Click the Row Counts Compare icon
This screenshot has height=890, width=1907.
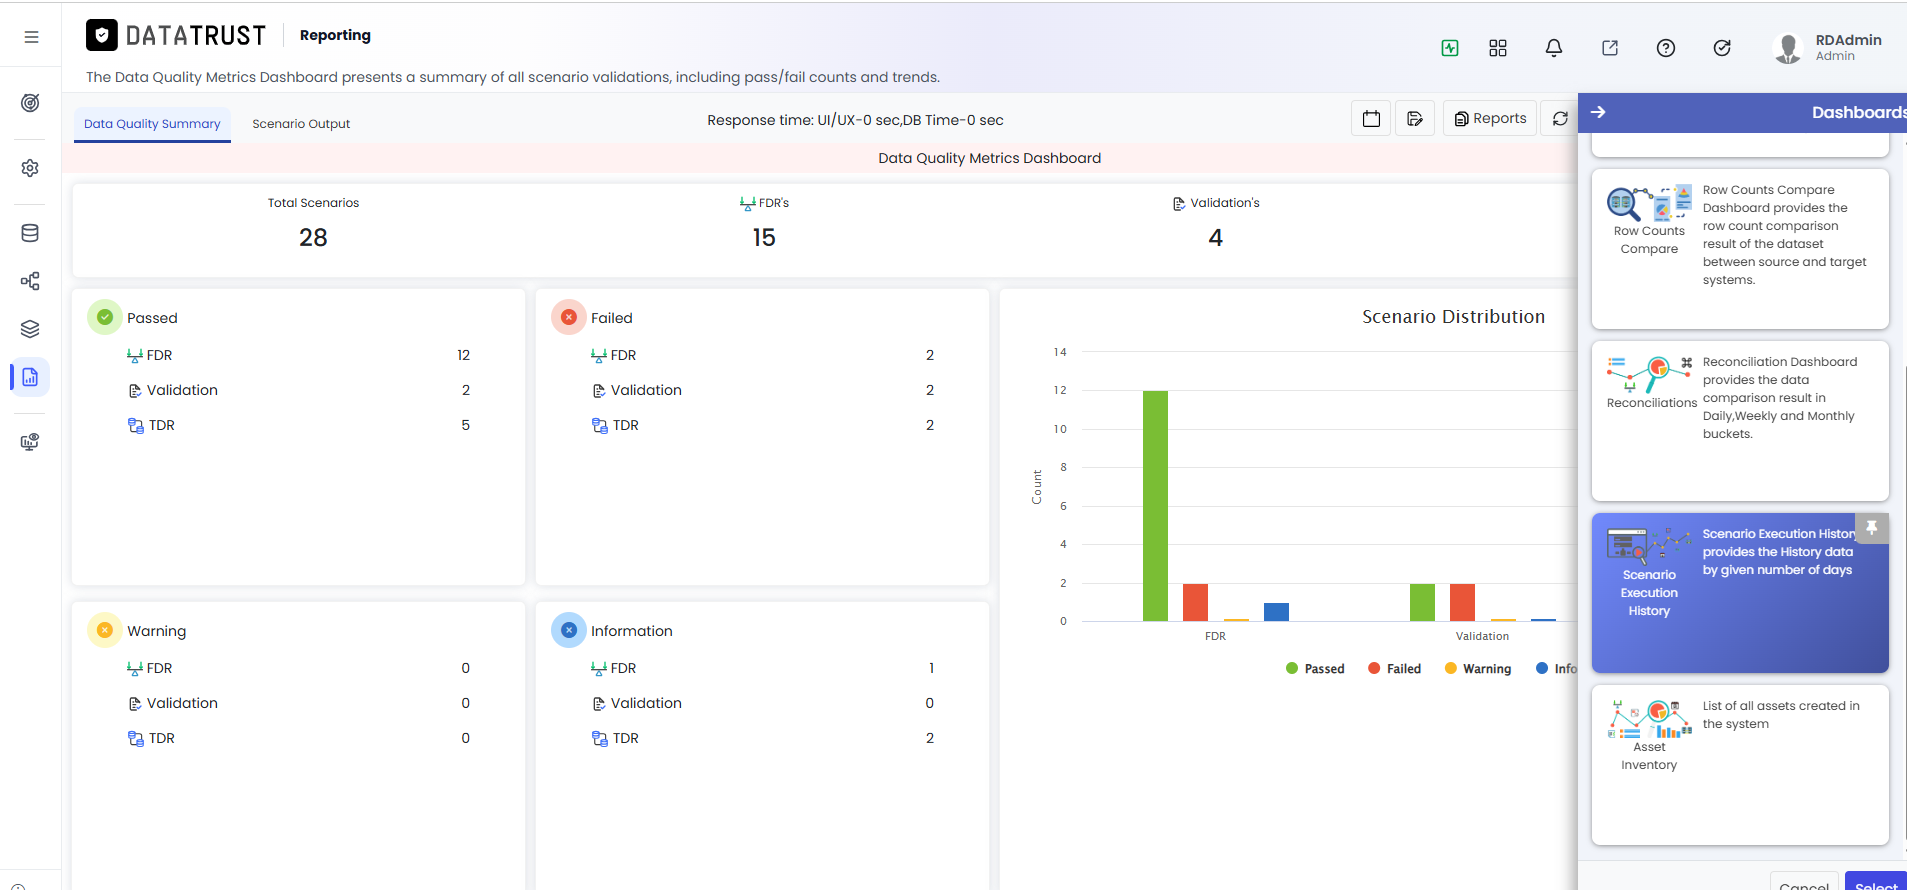coord(1649,203)
